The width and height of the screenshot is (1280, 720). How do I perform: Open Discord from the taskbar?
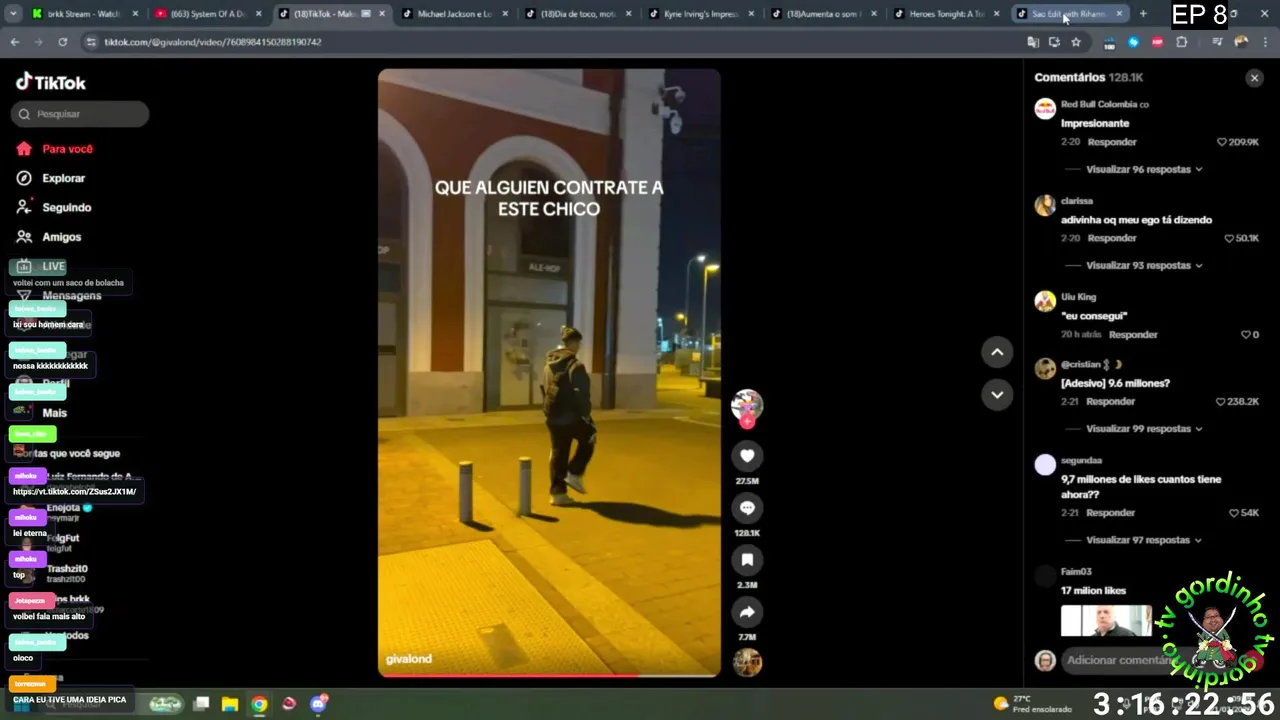319,704
